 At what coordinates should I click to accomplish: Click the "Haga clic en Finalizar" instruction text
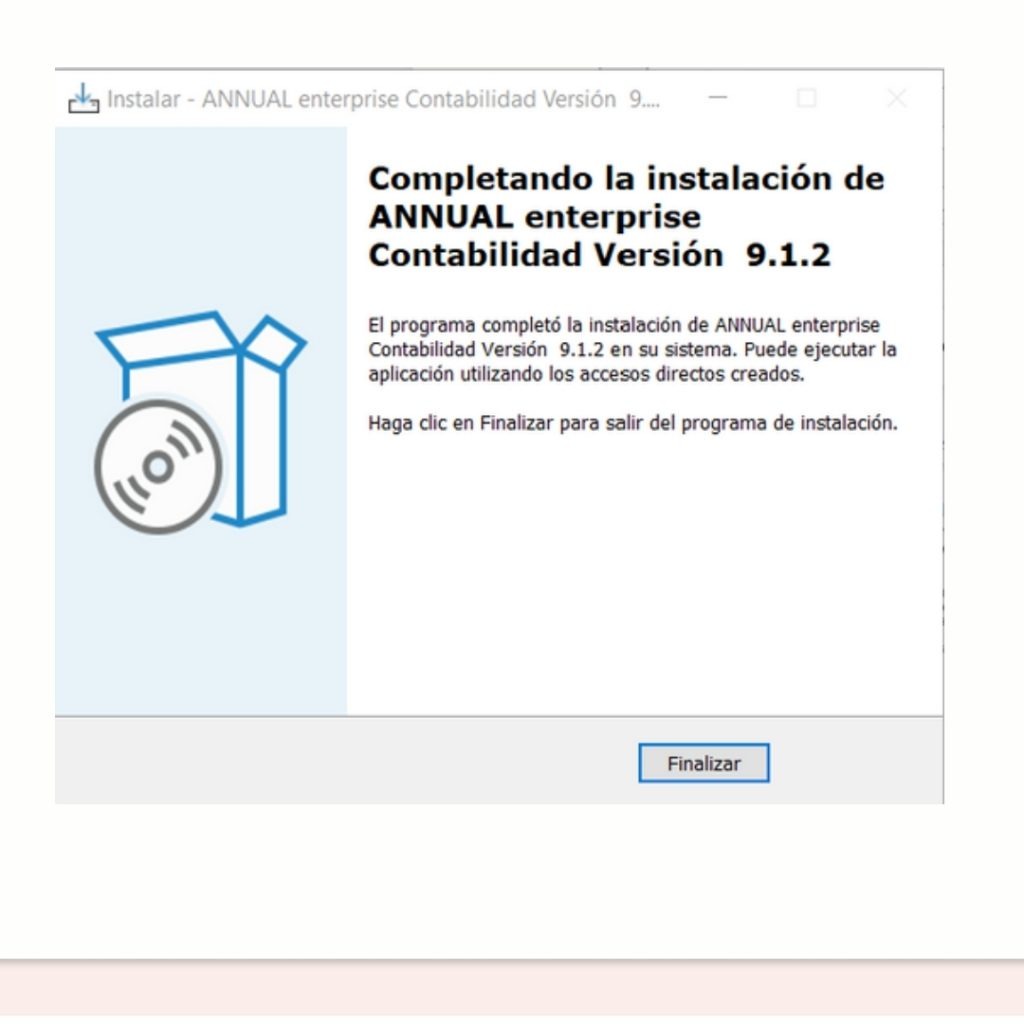point(632,422)
